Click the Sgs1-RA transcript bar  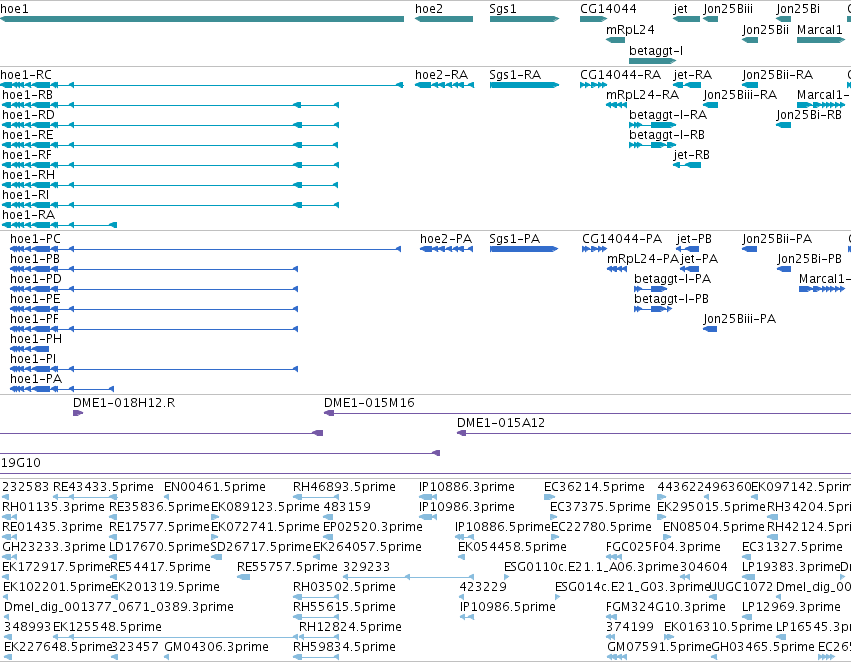coord(524,85)
